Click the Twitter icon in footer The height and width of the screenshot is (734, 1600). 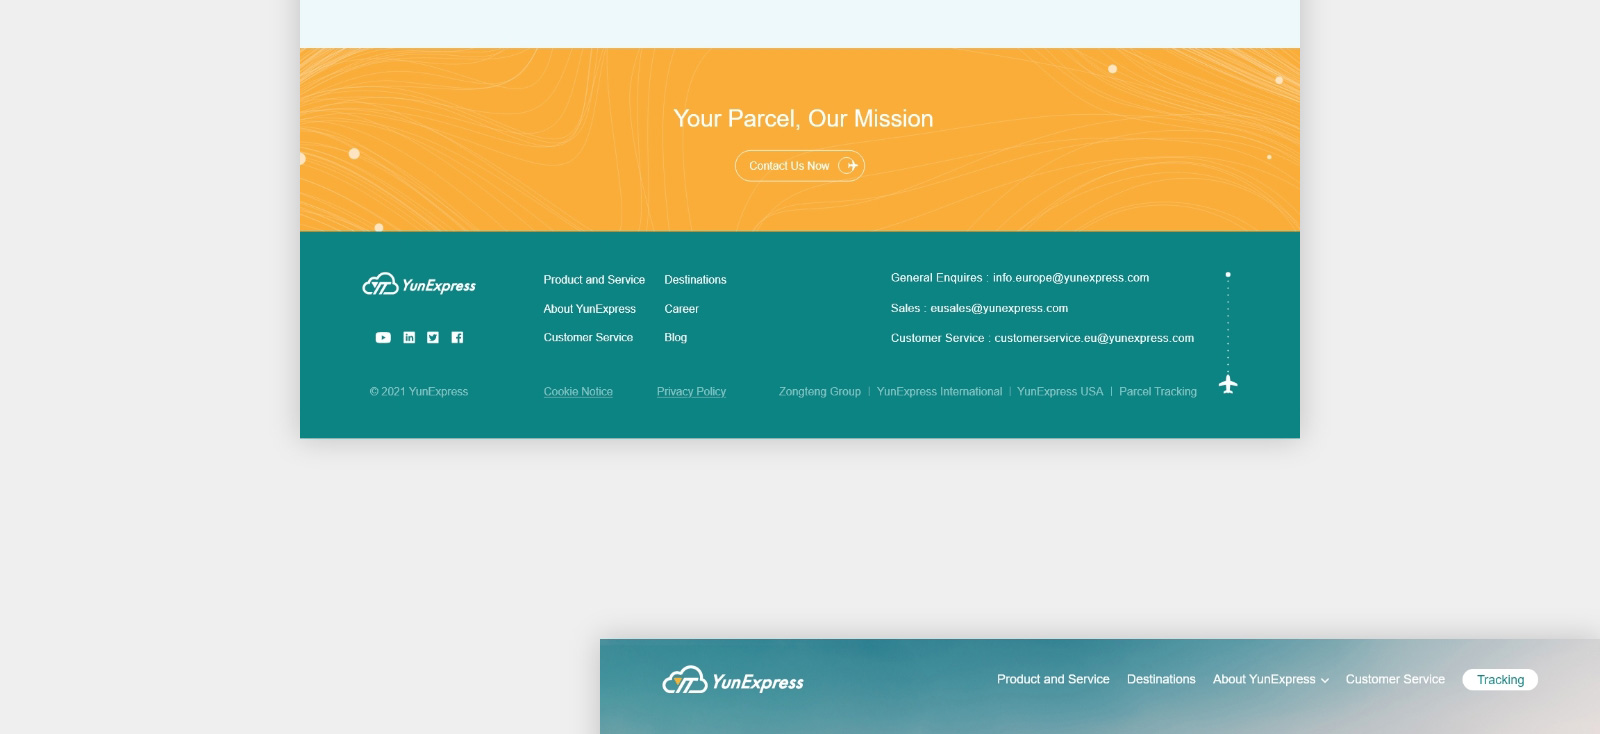pyautogui.click(x=433, y=338)
